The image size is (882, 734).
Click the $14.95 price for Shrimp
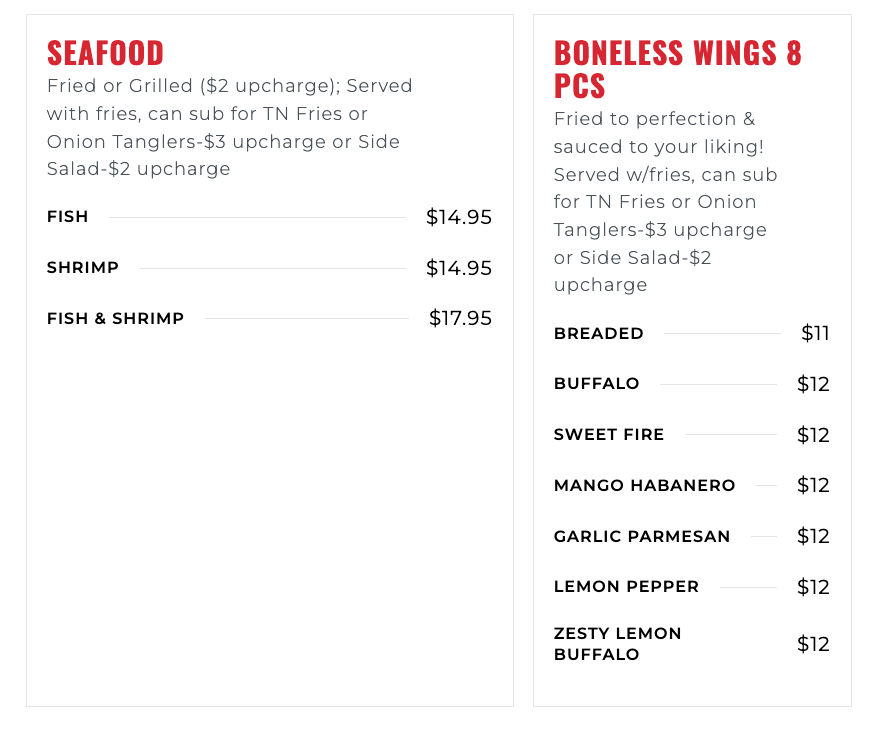[458, 268]
